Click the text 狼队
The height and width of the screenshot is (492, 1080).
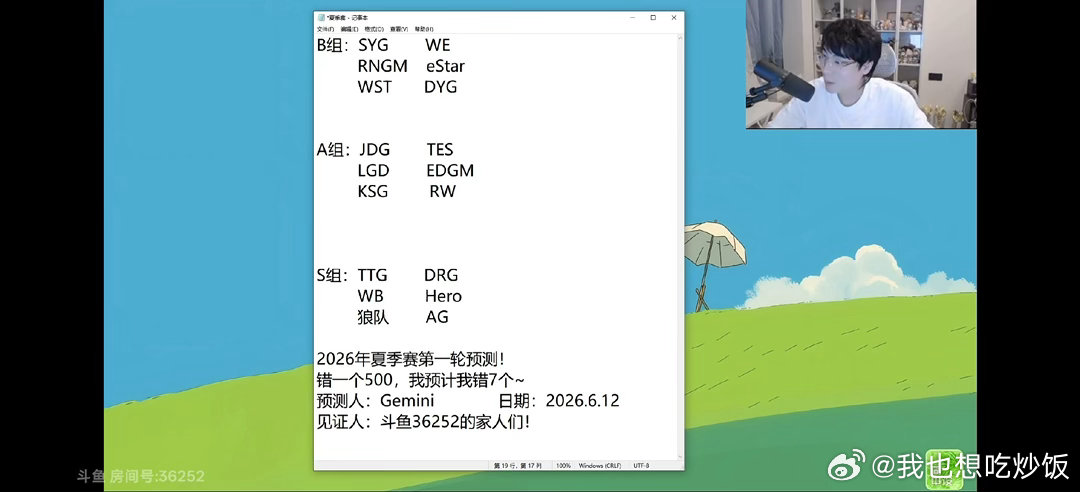tap(373, 317)
